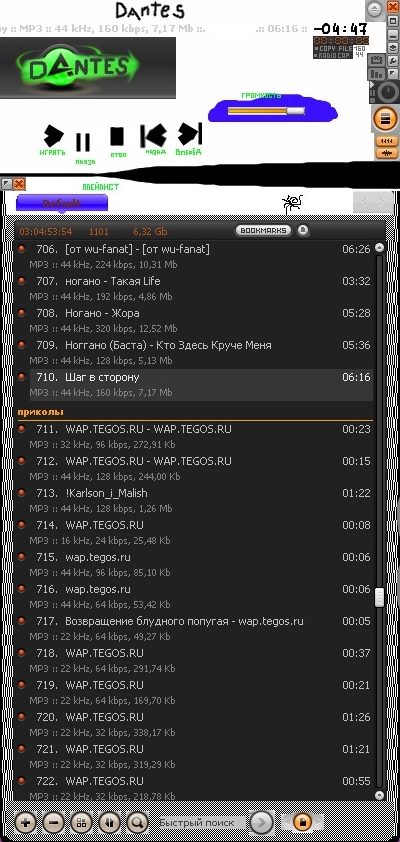The height and width of the screenshot is (842, 400).
Task: Skip forward with the ВПЕРЁД next-track icon
Action: pos(190,134)
